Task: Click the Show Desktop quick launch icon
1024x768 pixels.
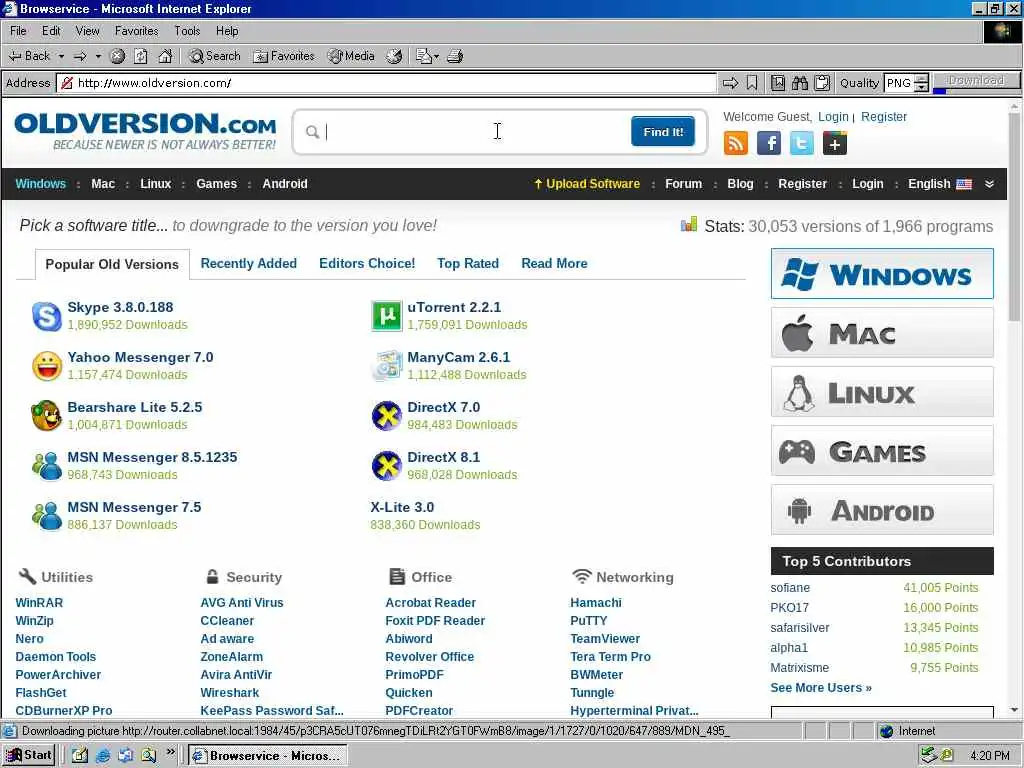Action: click(x=80, y=756)
